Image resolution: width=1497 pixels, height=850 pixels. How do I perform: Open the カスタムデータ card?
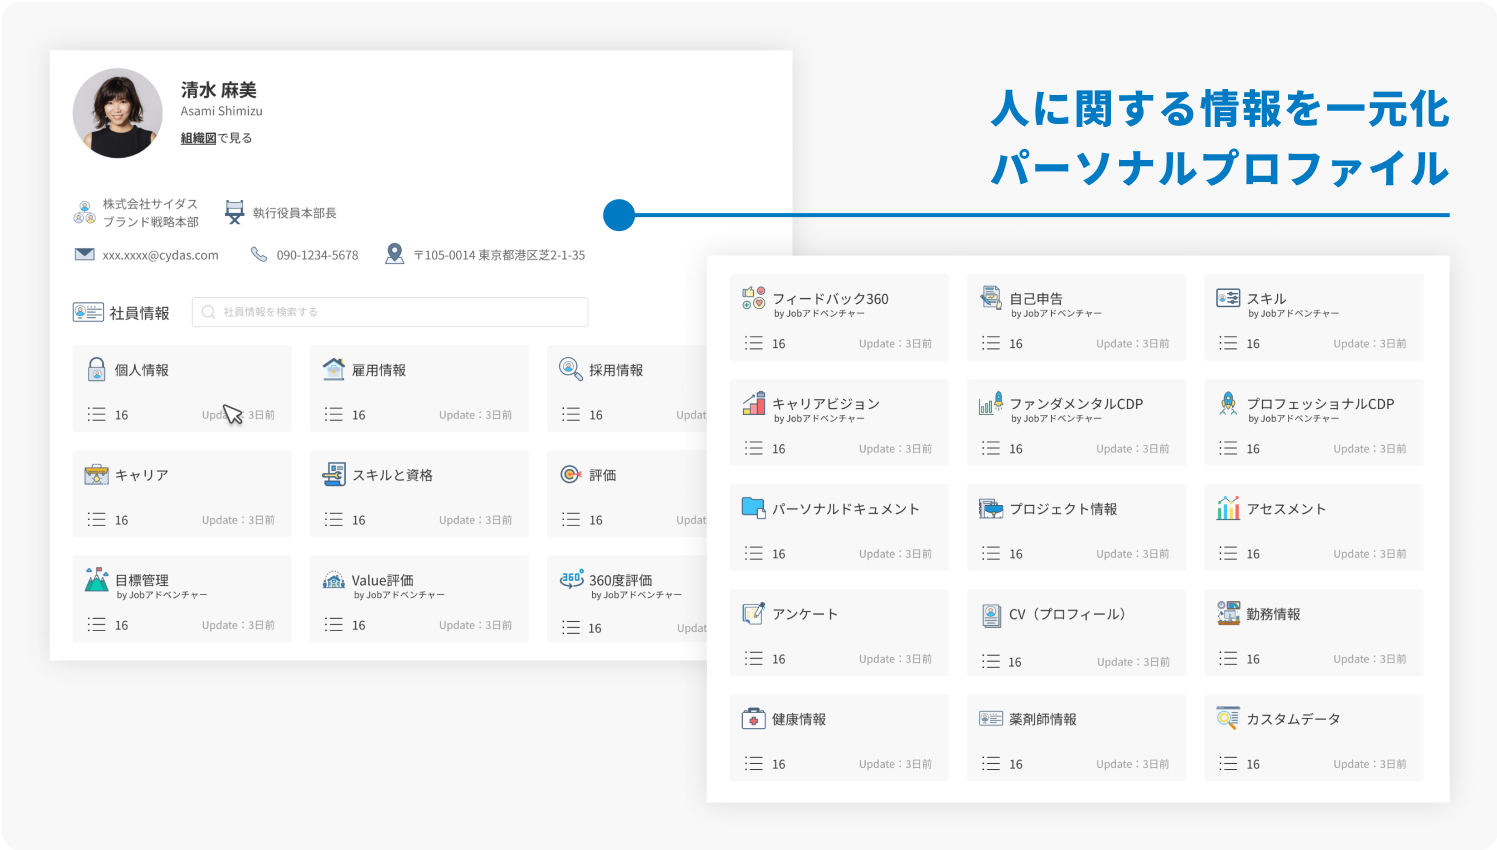coord(1313,737)
